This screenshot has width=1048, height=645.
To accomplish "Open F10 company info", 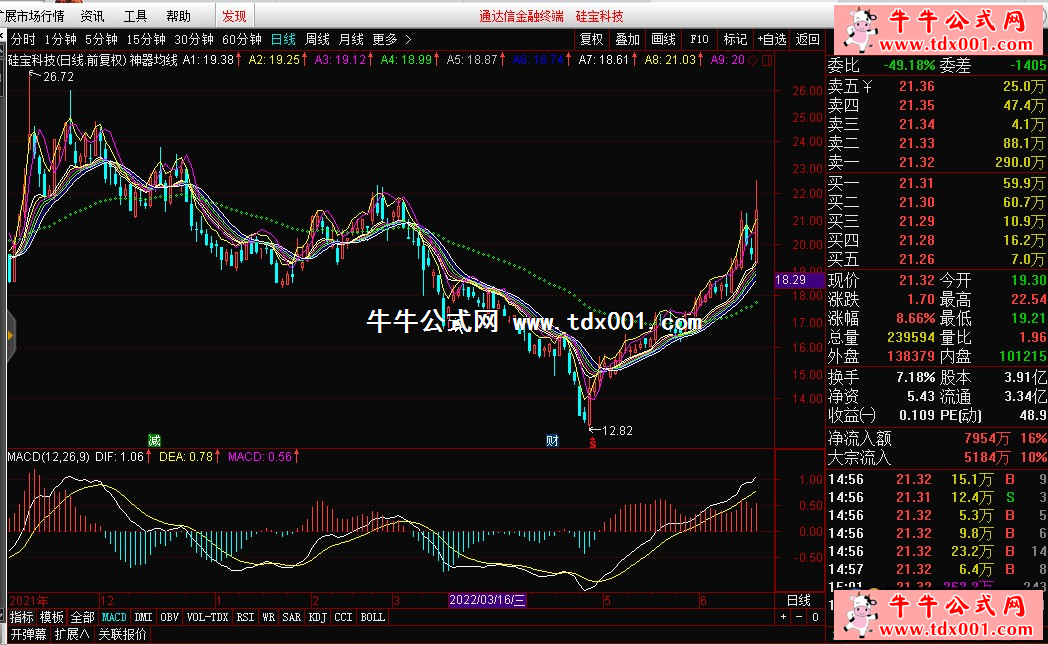I will [700, 39].
